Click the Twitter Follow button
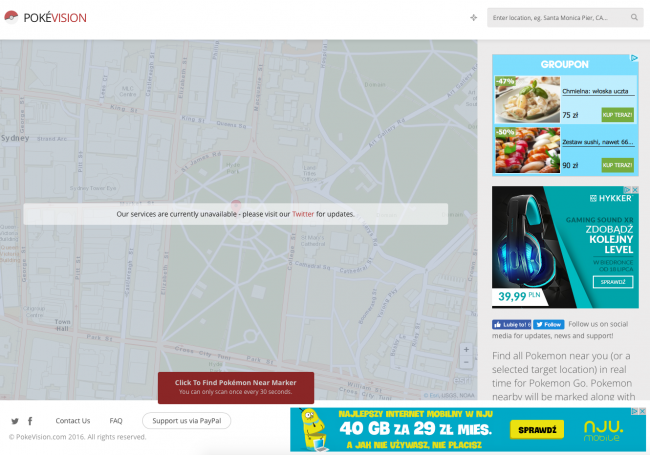The height and width of the screenshot is (455, 650). pyautogui.click(x=548, y=324)
